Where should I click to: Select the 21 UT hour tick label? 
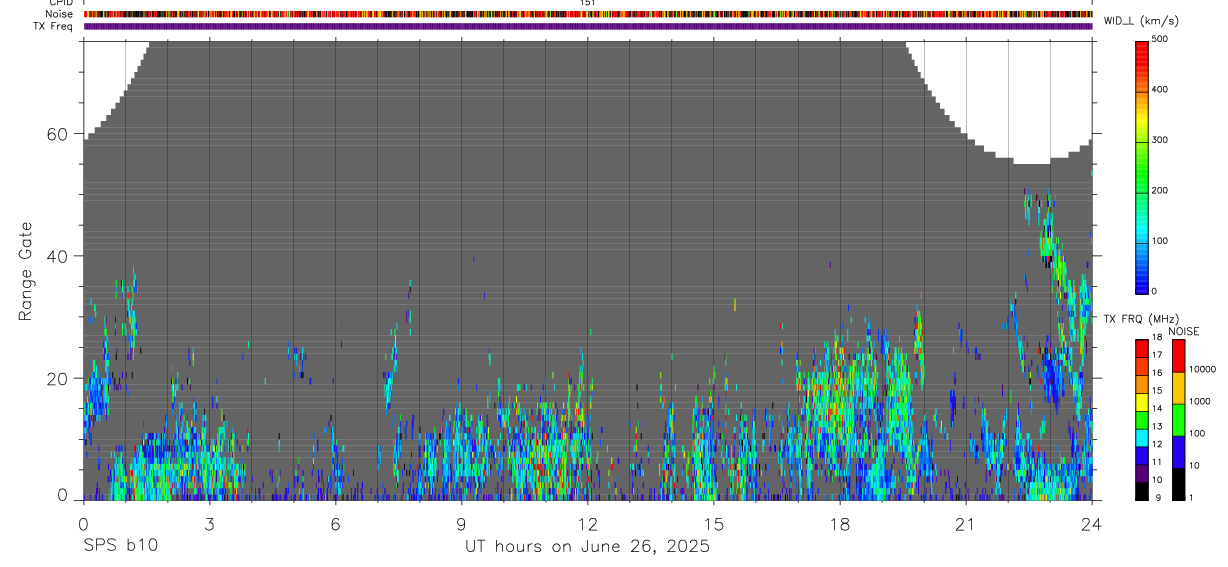pyautogui.click(x=965, y=524)
